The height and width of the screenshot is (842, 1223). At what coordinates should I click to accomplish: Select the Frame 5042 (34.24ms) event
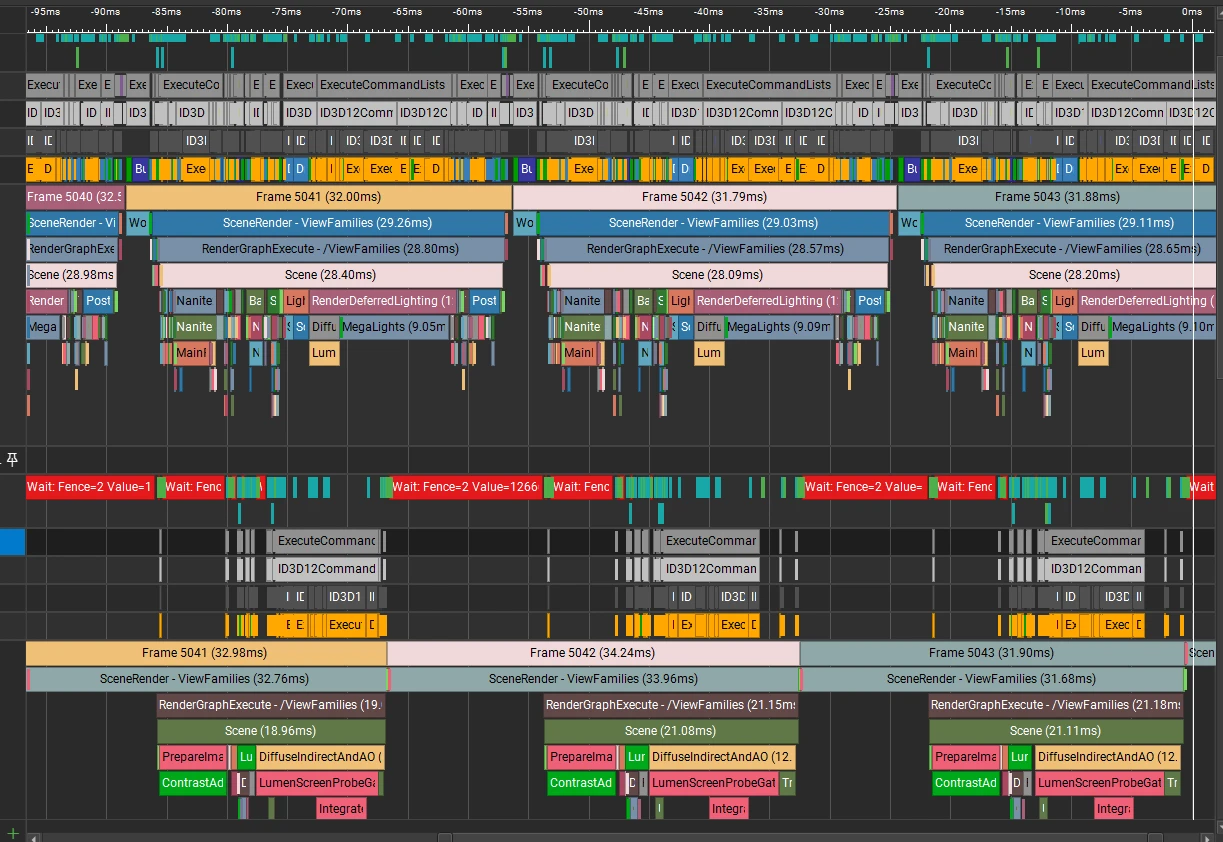pos(593,653)
